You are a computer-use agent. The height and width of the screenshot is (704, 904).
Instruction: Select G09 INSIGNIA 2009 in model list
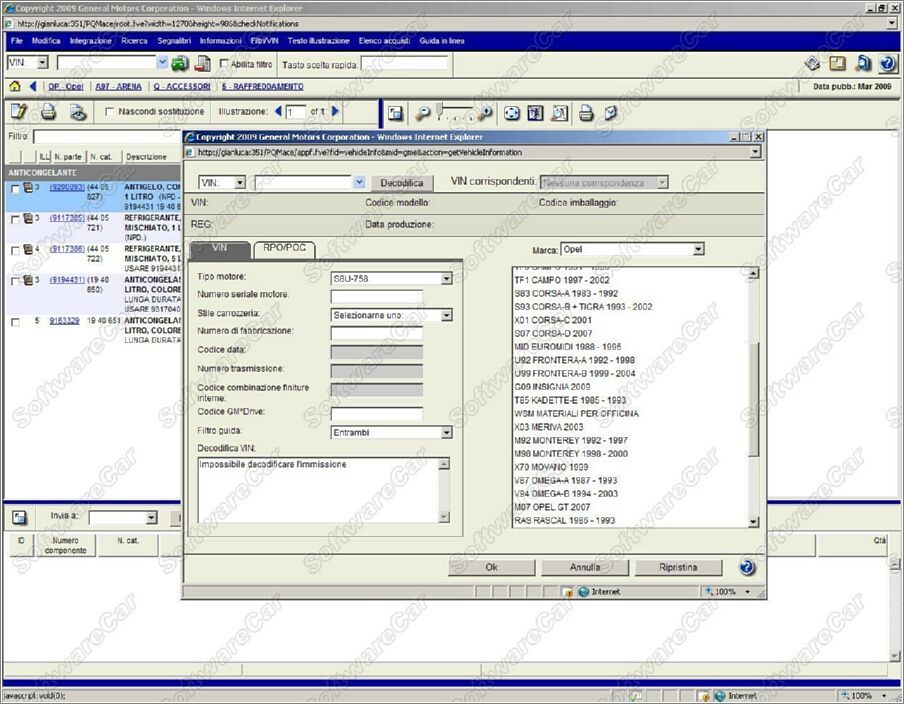pos(552,386)
